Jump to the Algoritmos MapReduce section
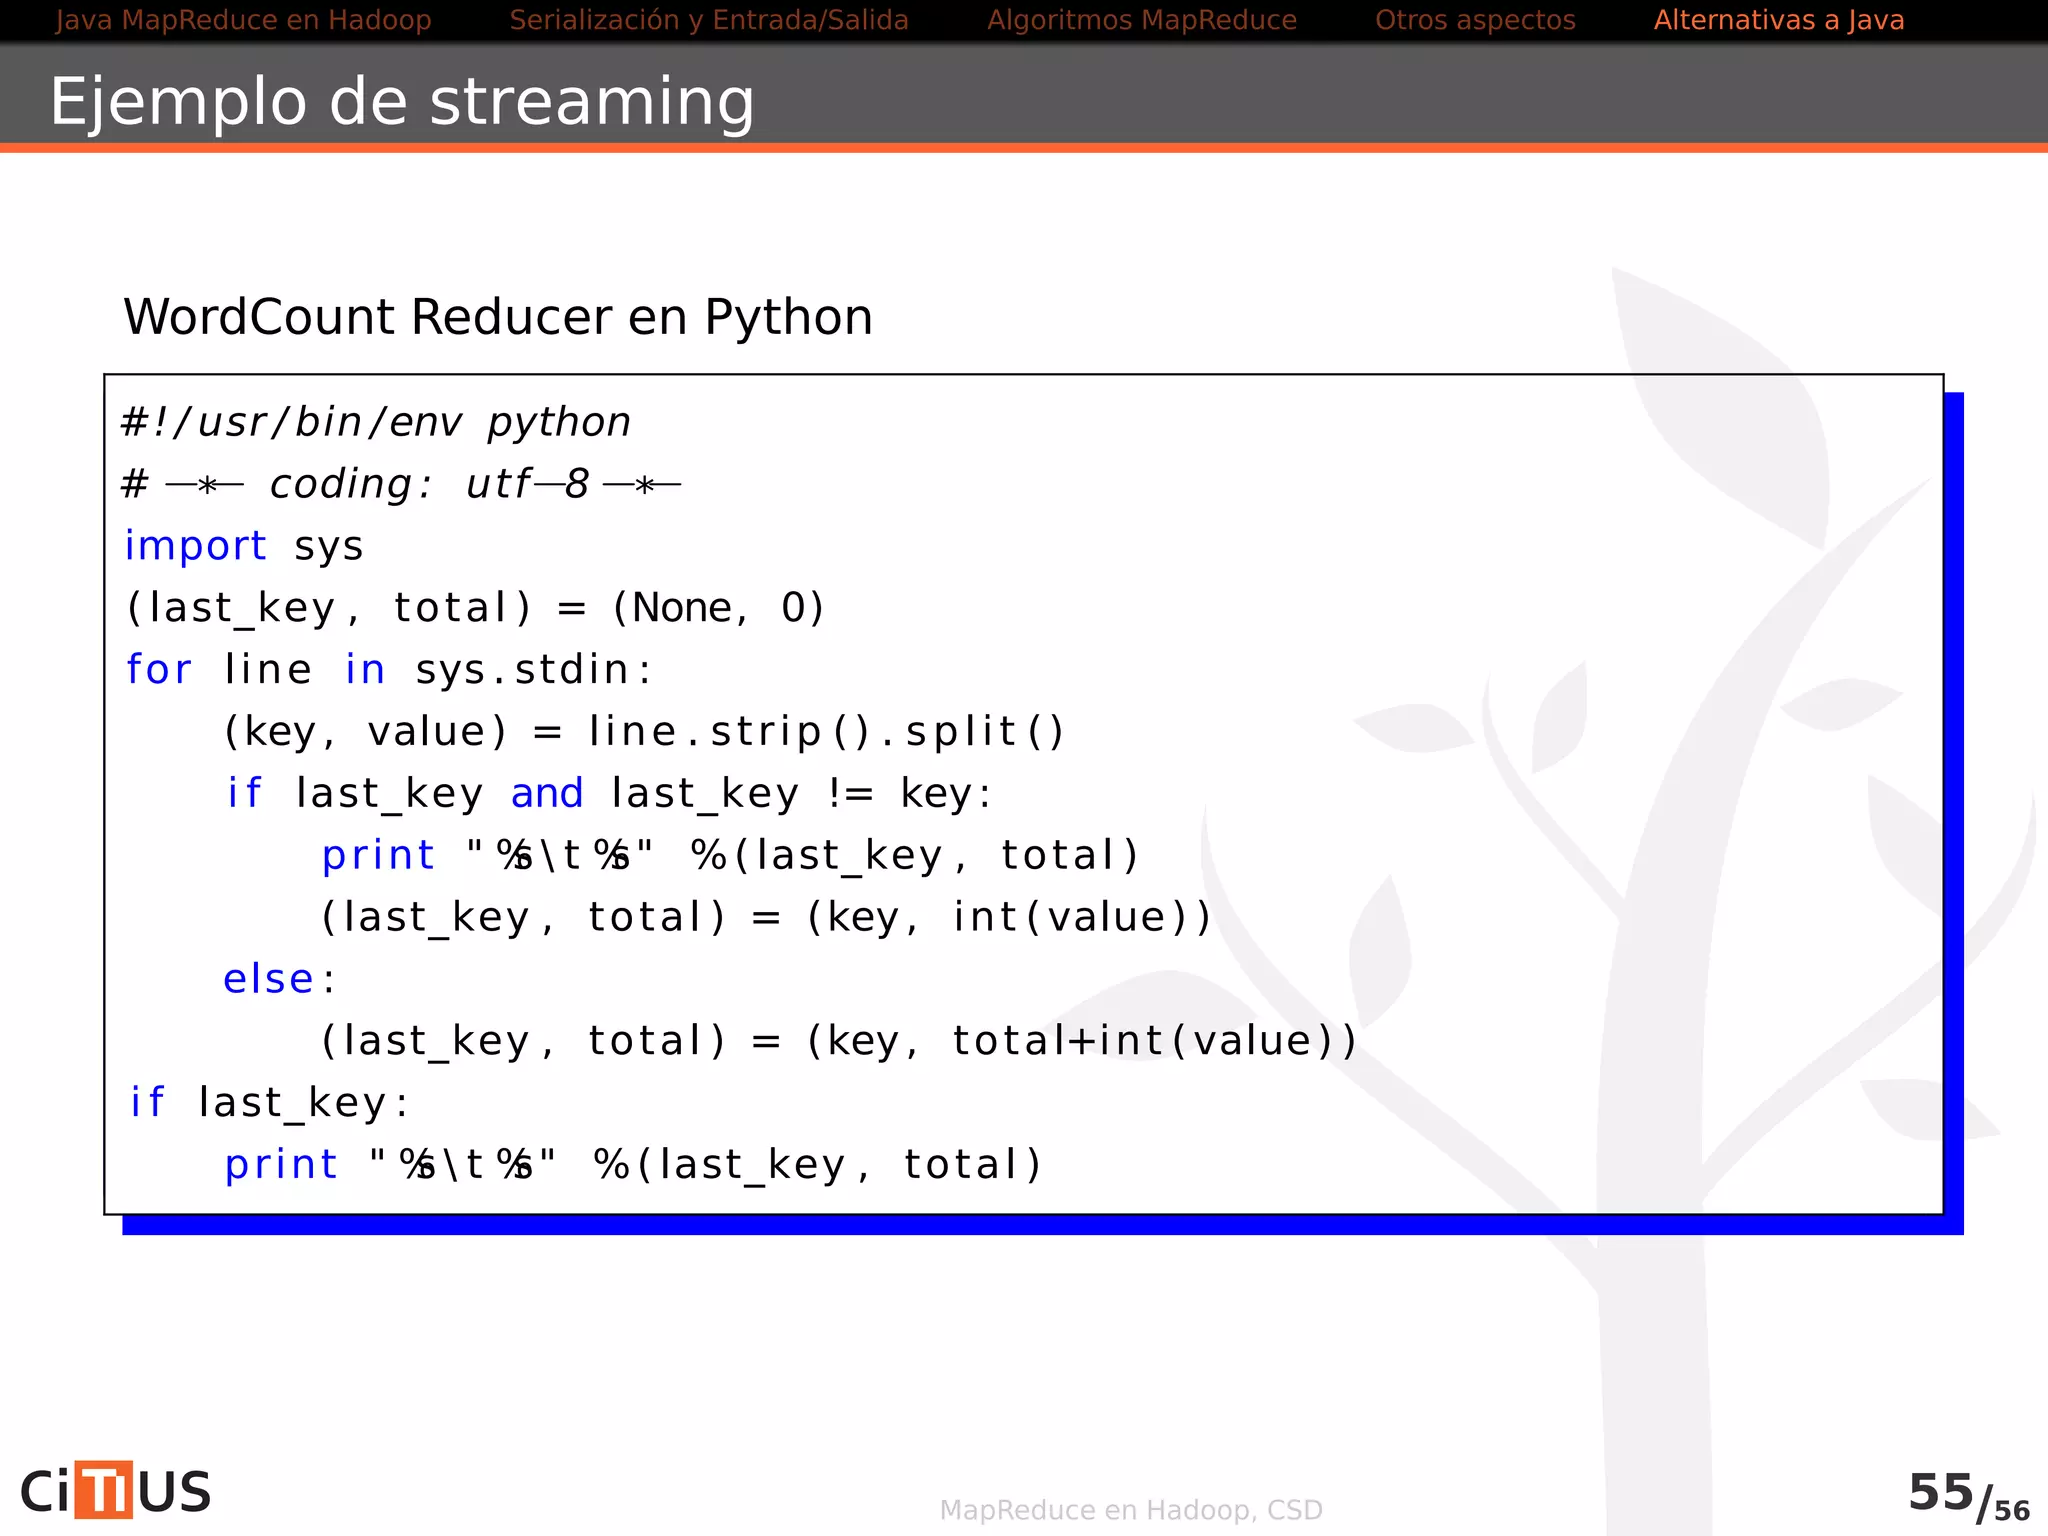This screenshot has width=2048, height=1536. click(1142, 20)
